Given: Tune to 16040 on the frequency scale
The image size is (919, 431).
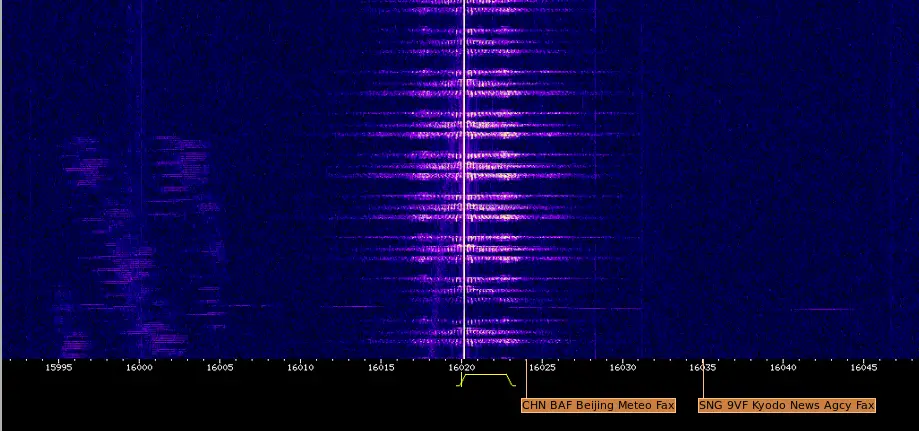Looking at the screenshot, I should point(783,368).
